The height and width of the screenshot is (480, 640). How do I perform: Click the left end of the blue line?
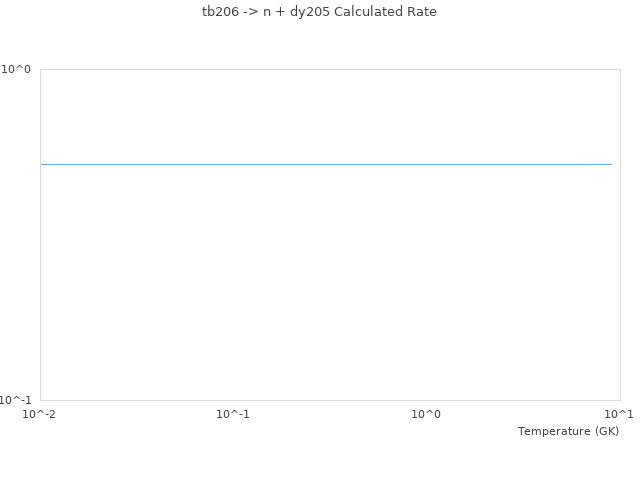(x=42, y=164)
